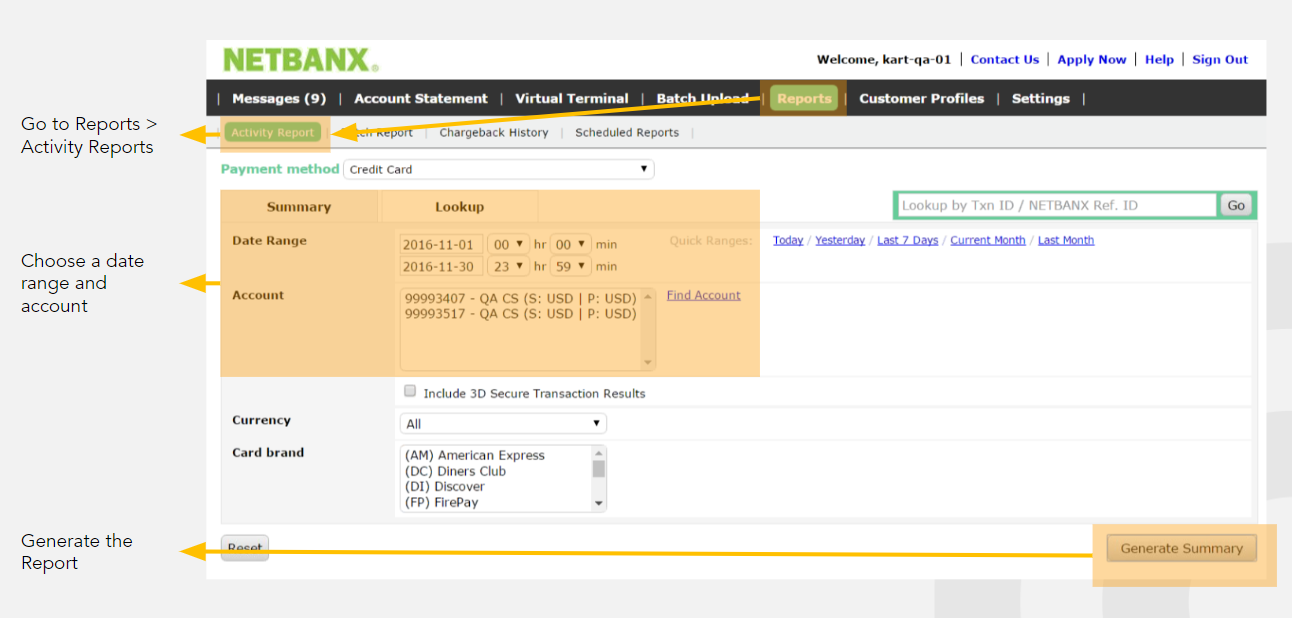The width and height of the screenshot is (1292, 618).
Task: Switch to Activity Report tab
Action: tap(272, 132)
